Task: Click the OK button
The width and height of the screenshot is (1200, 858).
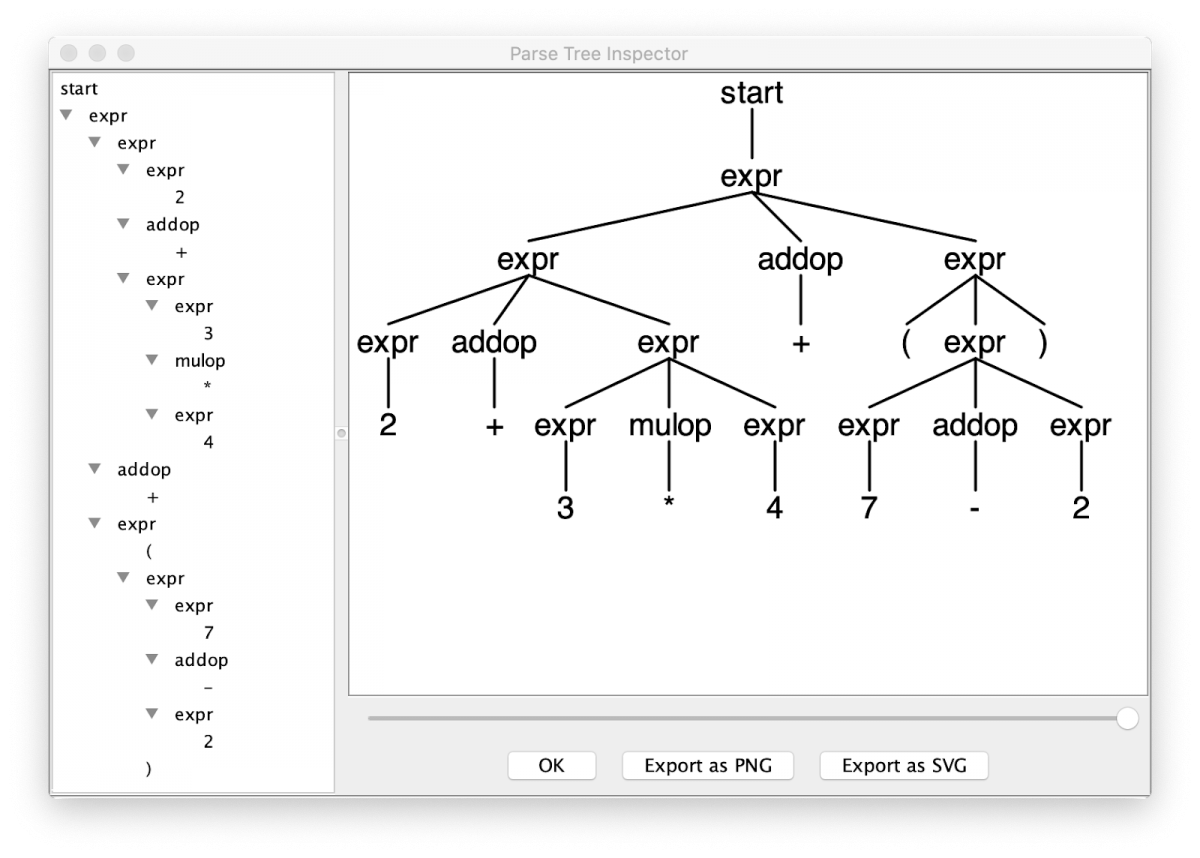Action: coord(551,766)
